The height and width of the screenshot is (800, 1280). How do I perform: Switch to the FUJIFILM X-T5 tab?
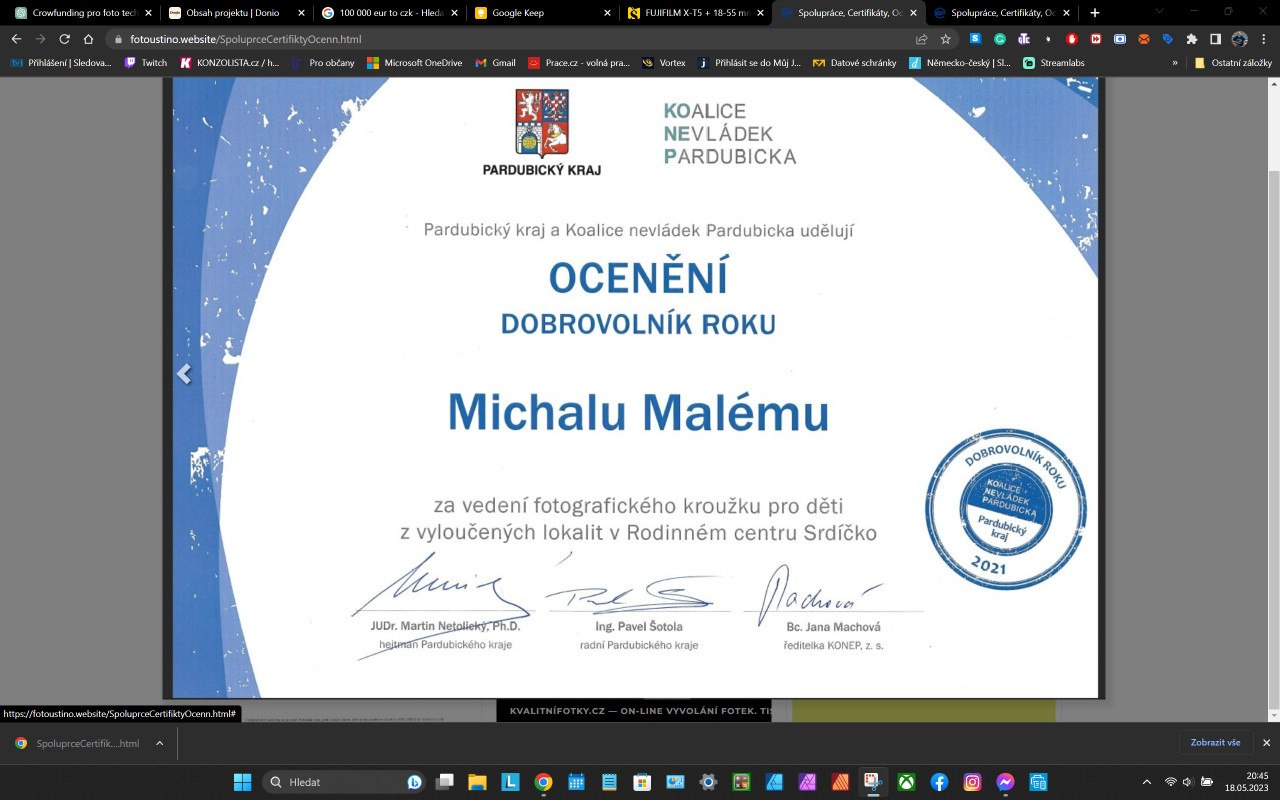[697, 13]
